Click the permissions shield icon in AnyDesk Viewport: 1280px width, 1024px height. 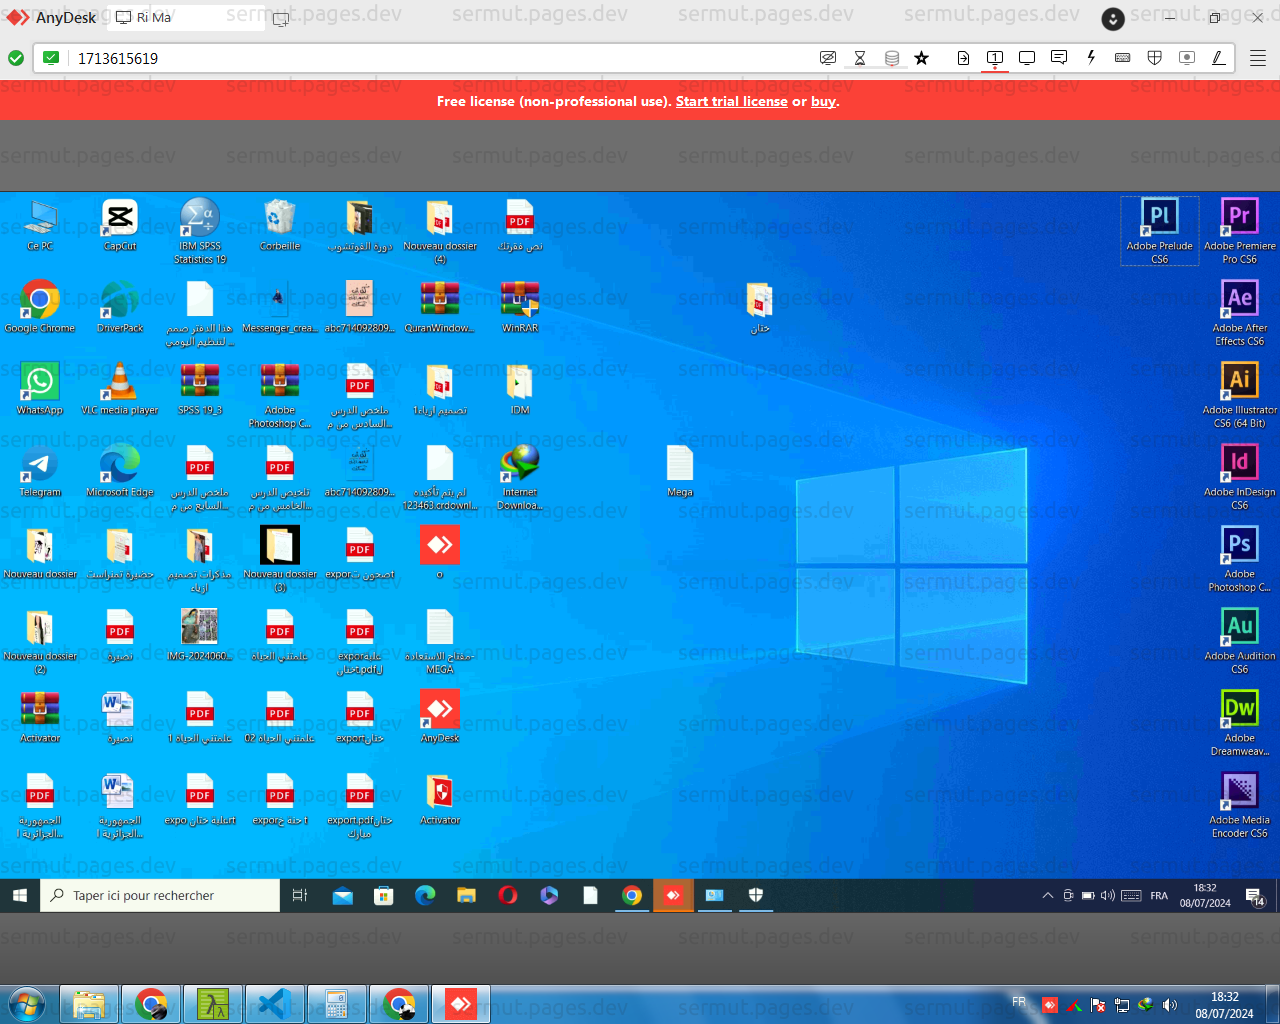point(1154,58)
